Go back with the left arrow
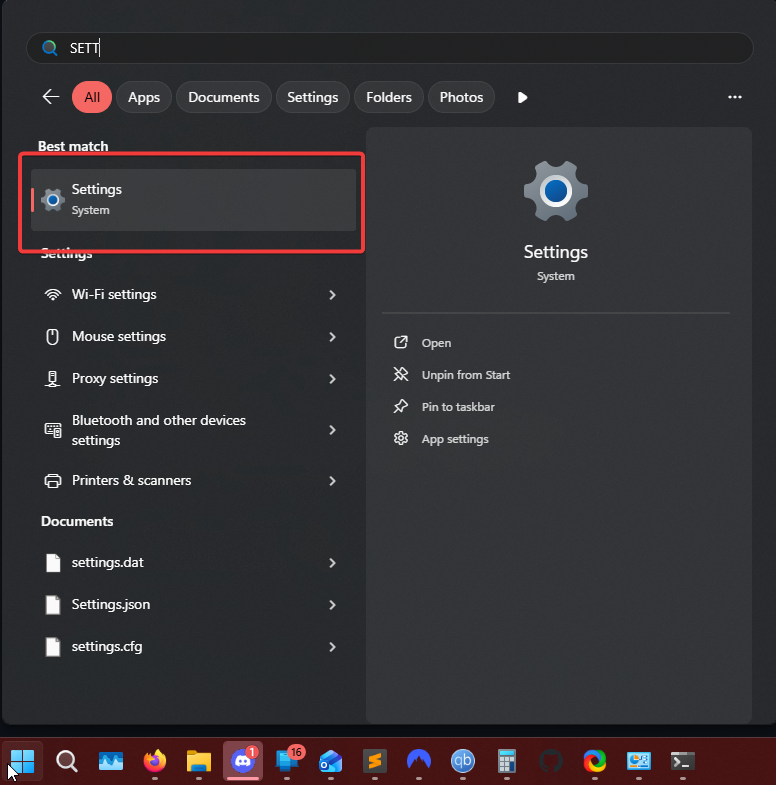 [x=51, y=97]
